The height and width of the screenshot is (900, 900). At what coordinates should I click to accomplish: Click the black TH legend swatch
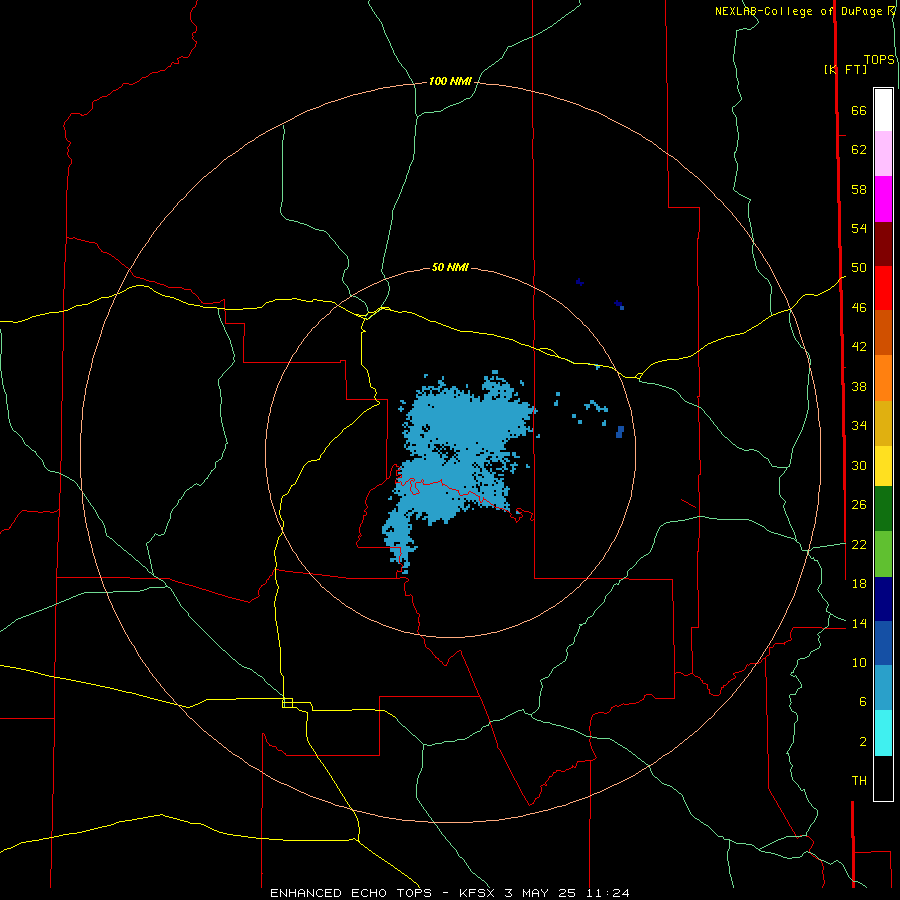(x=883, y=778)
